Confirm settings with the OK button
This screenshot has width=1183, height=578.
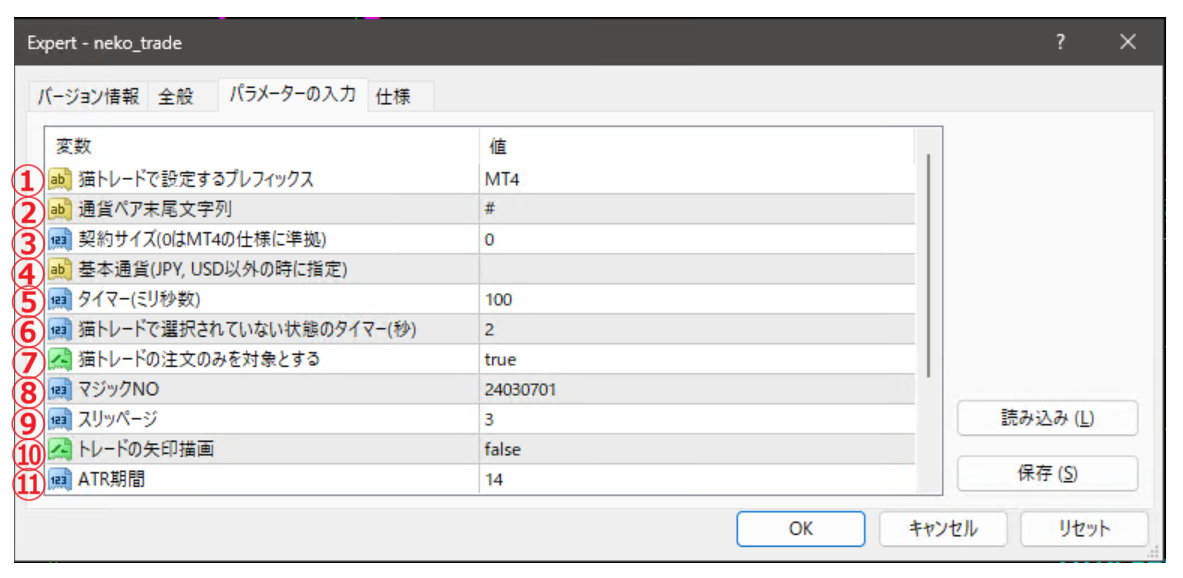tap(801, 529)
